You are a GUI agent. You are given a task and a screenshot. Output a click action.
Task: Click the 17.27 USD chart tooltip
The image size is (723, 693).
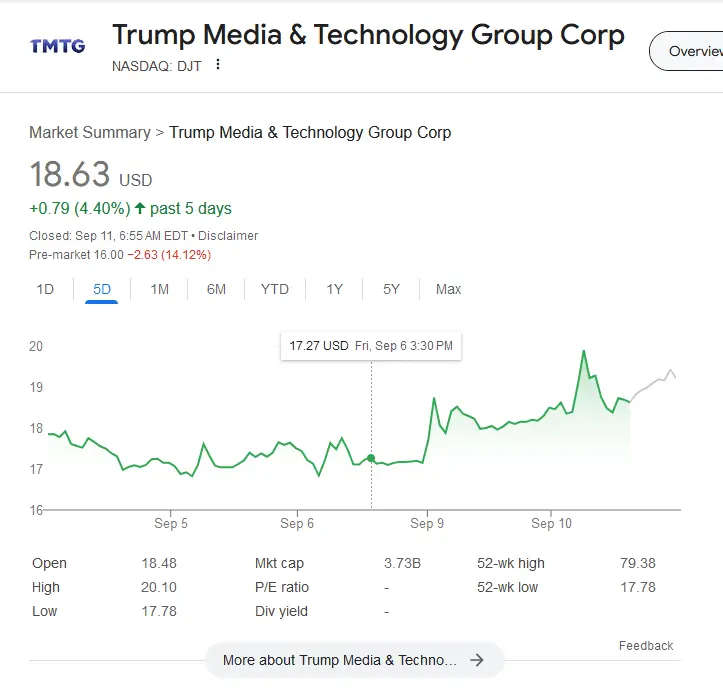point(371,346)
